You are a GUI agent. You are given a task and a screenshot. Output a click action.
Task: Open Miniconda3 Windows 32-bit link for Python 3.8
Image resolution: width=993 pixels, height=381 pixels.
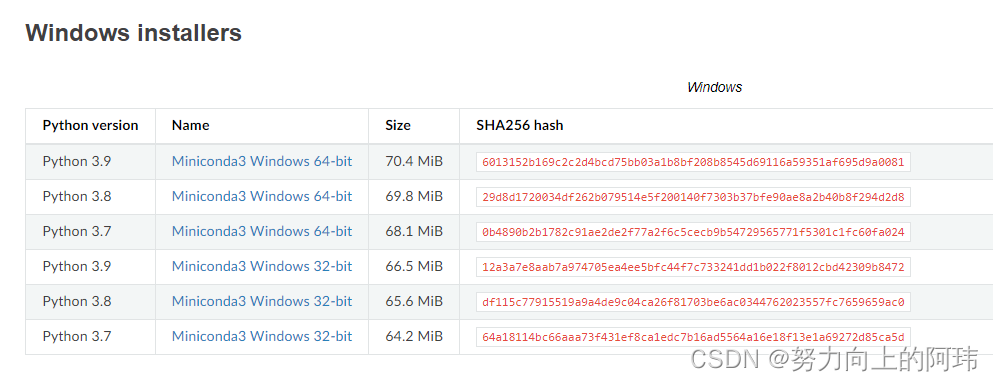tap(262, 301)
